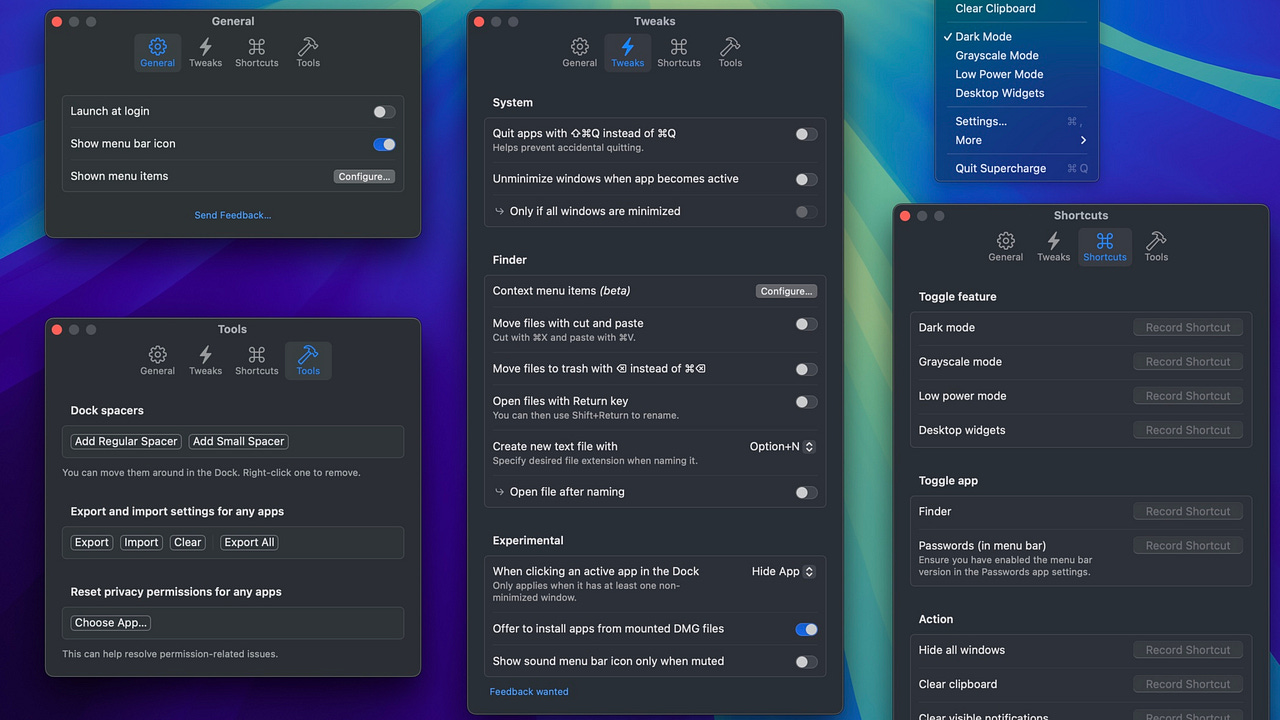Open the Hide App dropdown
Screen dimensions: 1280x720
click(x=783, y=572)
